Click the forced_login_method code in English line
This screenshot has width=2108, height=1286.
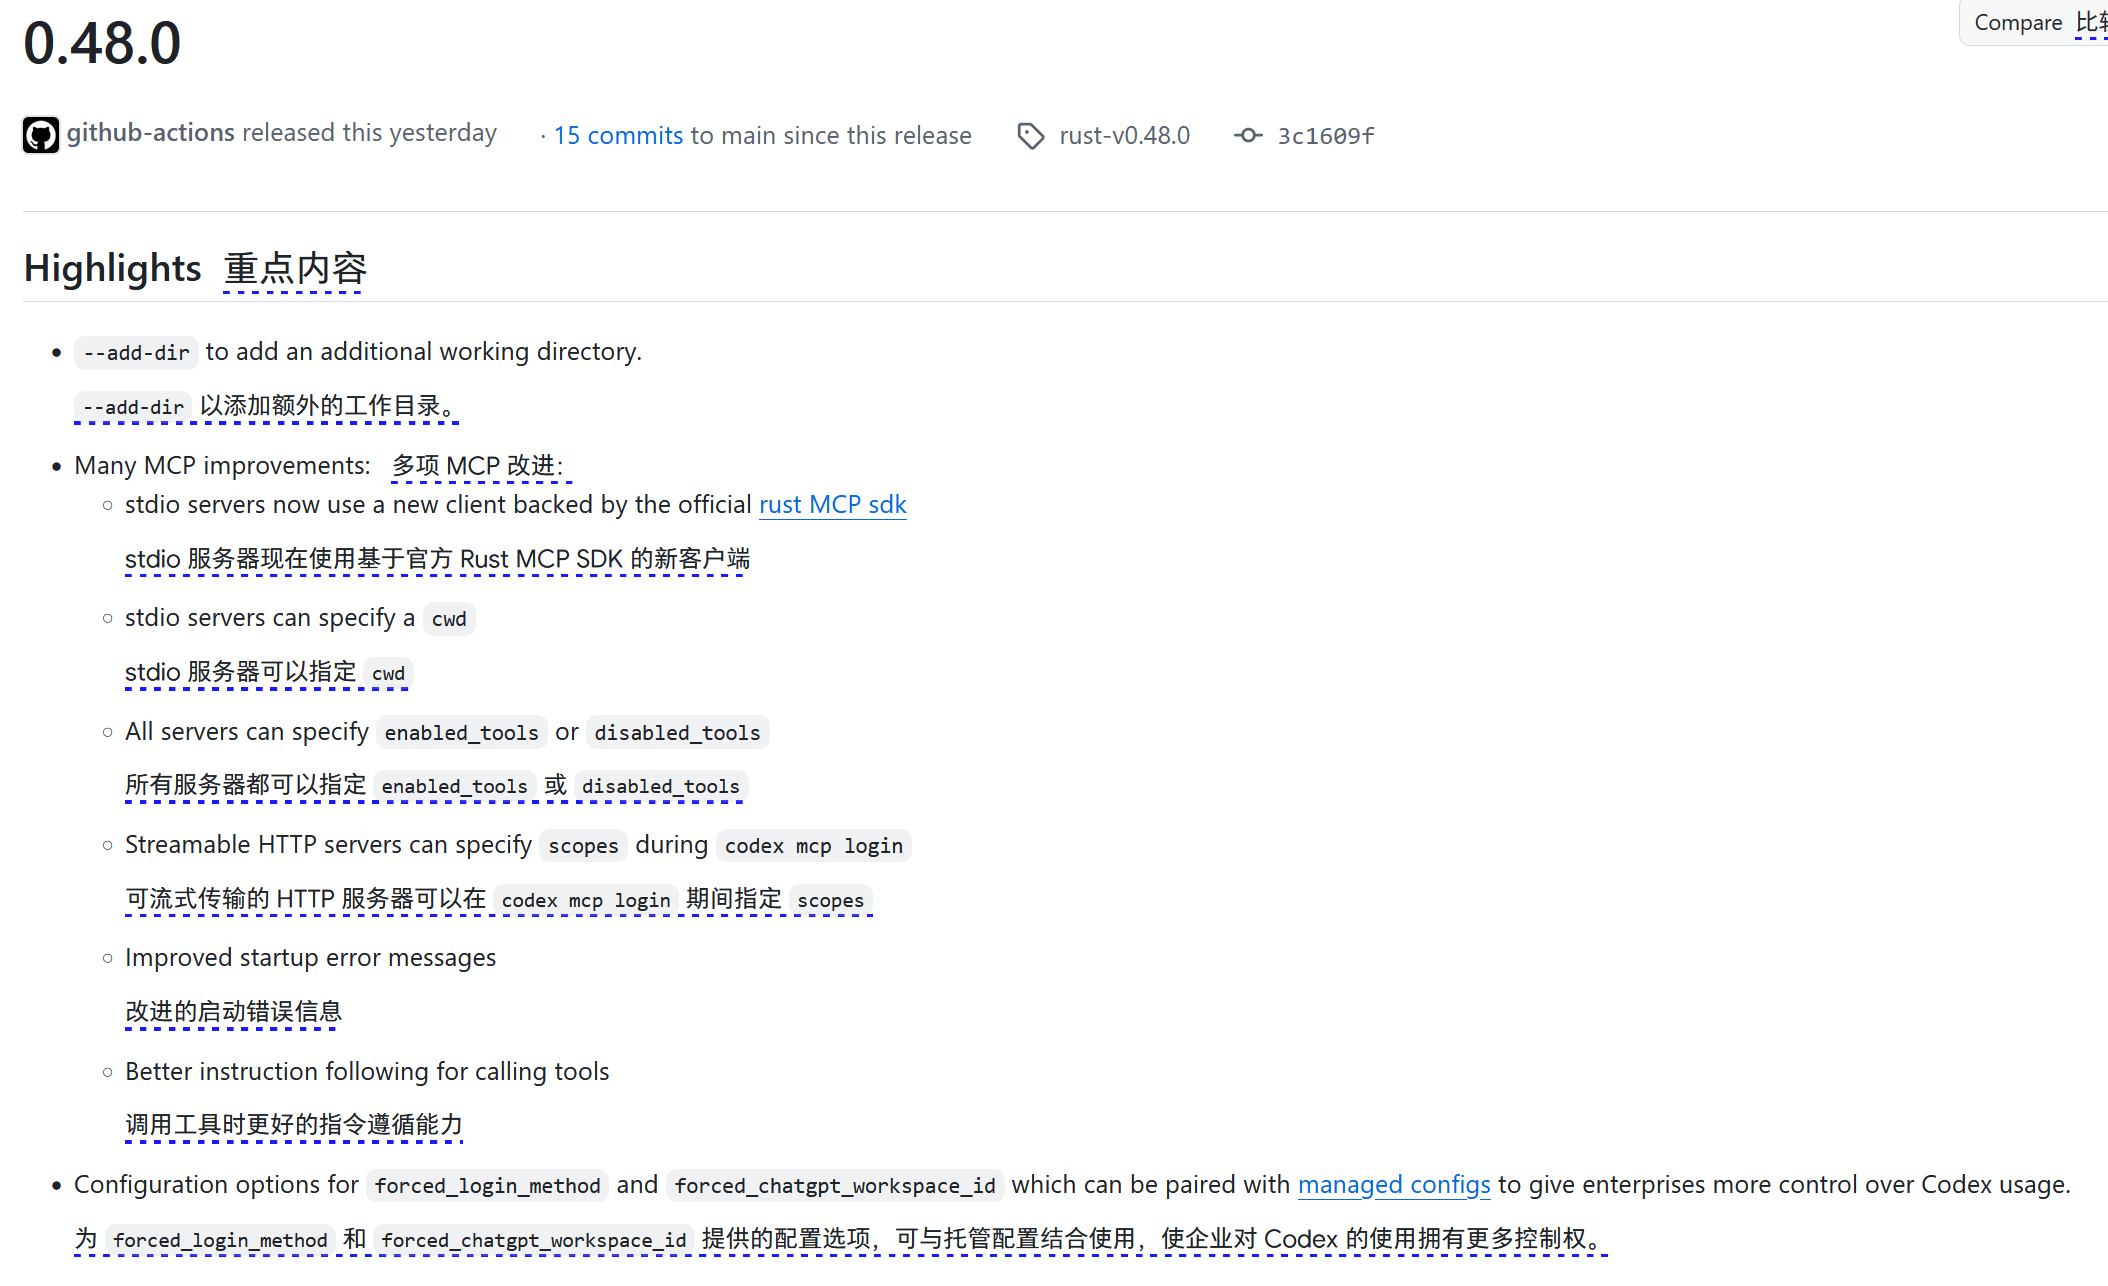(487, 1186)
